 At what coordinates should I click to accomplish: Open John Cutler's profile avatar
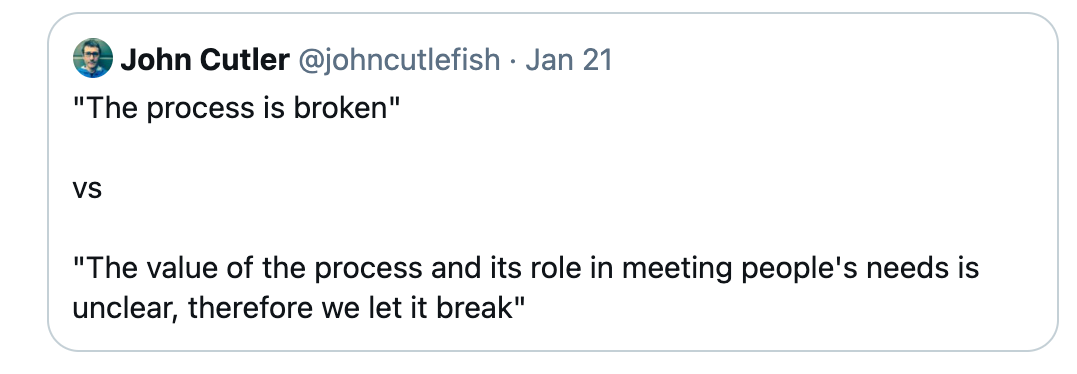tap(93, 58)
